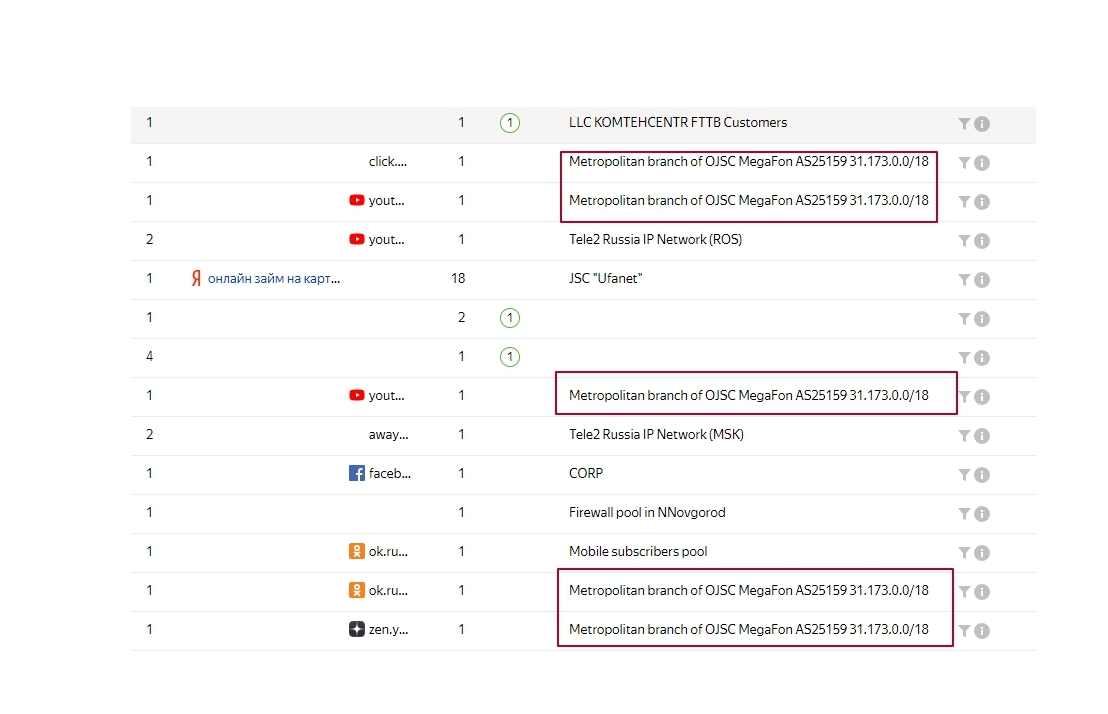Click green badge in row starting with 4
Image resolution: width=1108 pixels, height=714 pixels.
click(x=510, y=357)
